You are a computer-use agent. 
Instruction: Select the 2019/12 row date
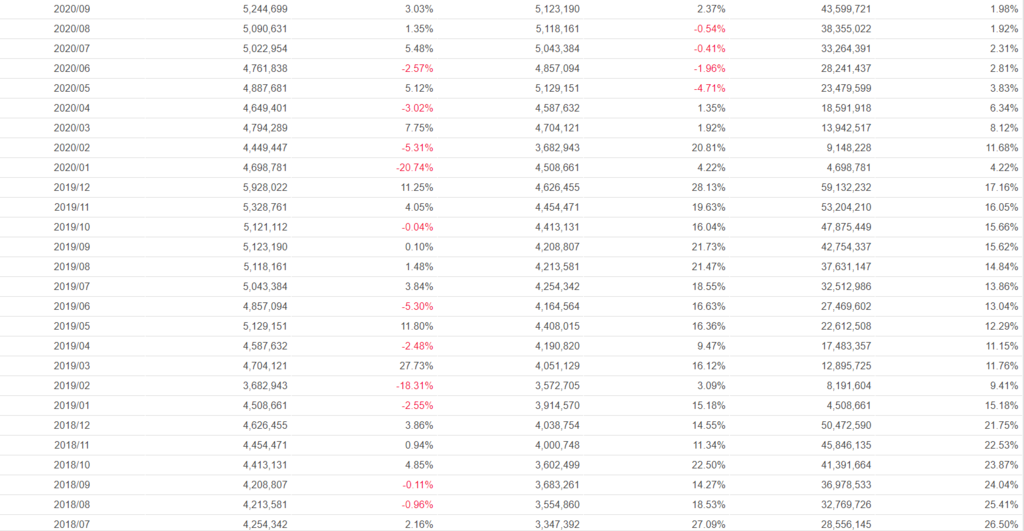tap(70, 187)
